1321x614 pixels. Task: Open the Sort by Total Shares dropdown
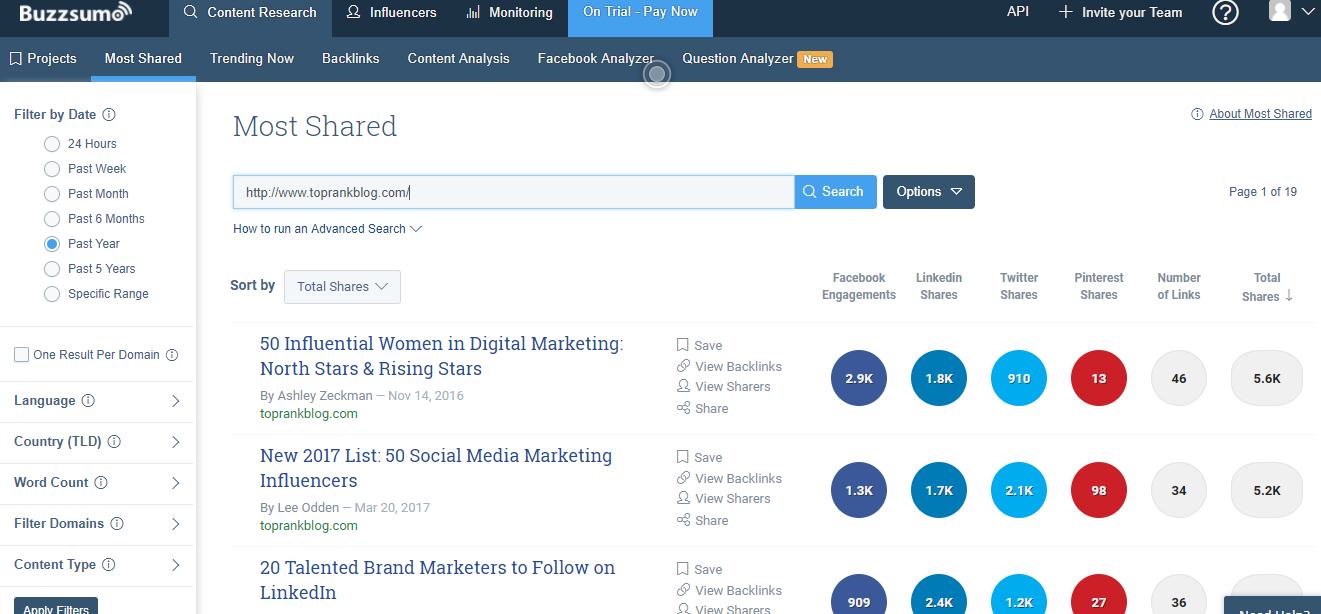pos(342,287)
